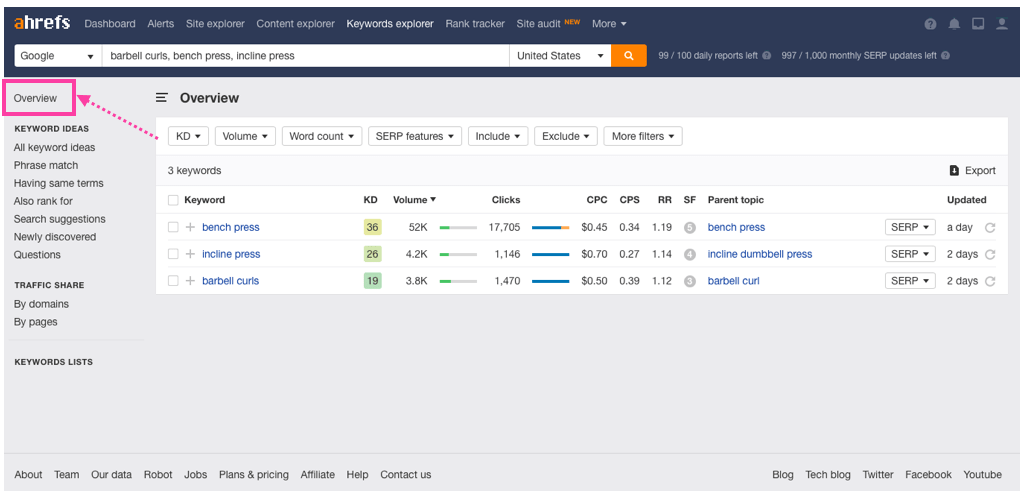
Task: Click bench press volume bar indicator
Action: pyautogui.click(x=458, y=228)
